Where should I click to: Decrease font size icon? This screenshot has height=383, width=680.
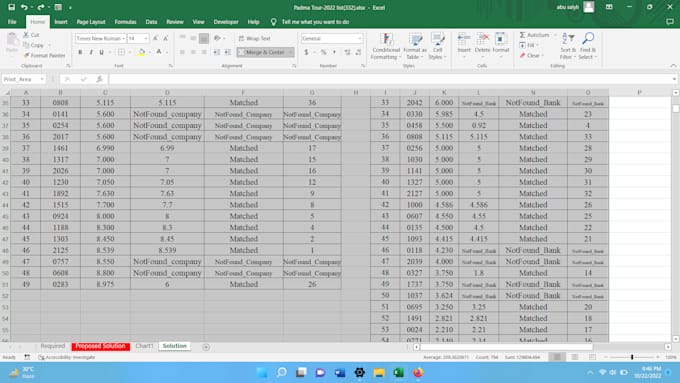(x=166, y=39)
